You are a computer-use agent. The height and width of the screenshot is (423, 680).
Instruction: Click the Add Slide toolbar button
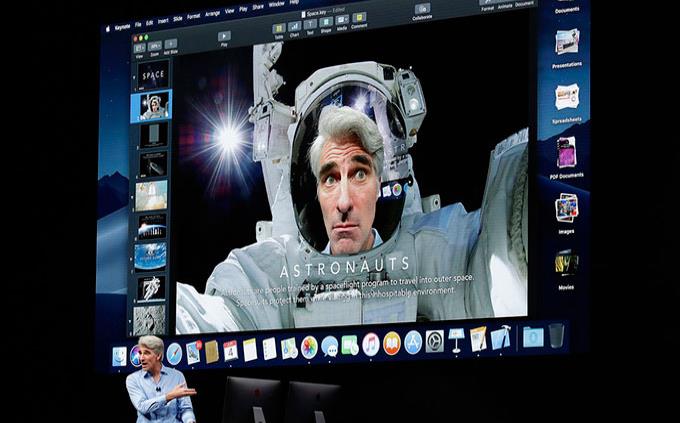pyautogui.click(x=171, y=44)
